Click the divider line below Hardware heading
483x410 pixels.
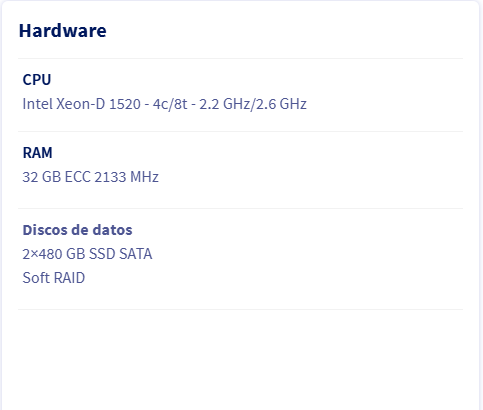pos(240,59)
